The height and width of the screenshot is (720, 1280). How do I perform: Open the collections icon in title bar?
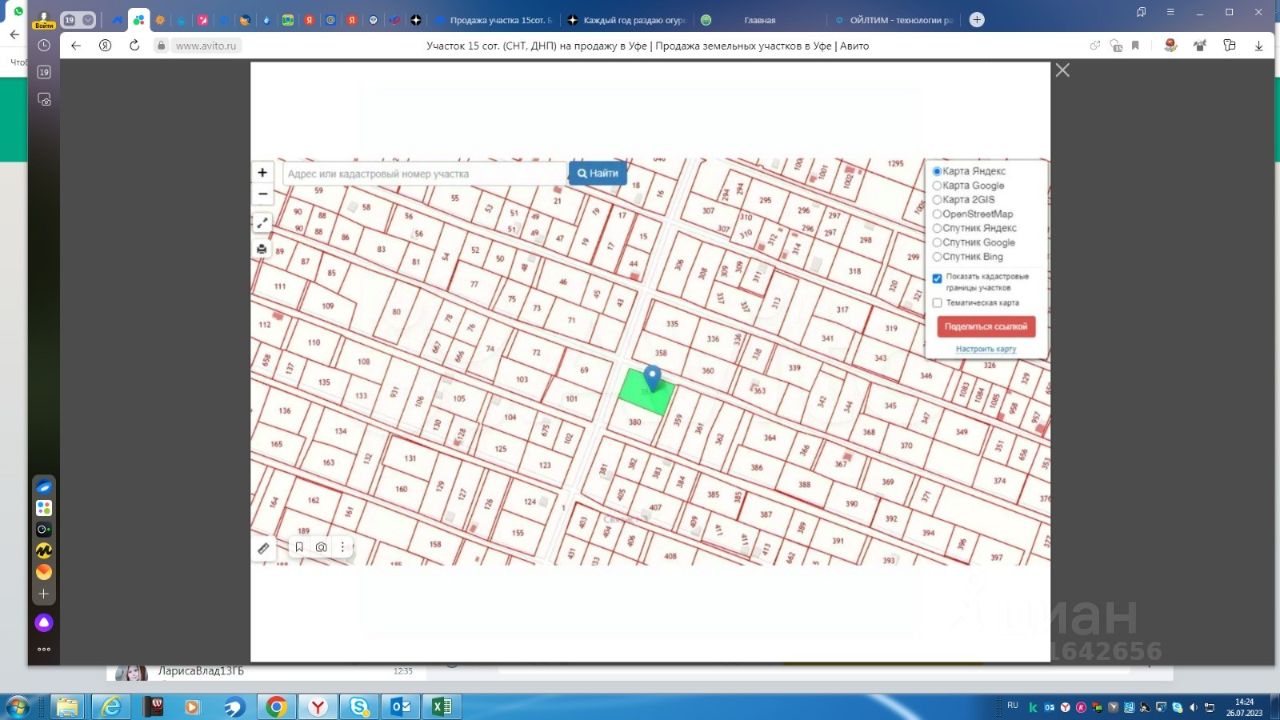pyautogui.click(x=1141, y=12)
